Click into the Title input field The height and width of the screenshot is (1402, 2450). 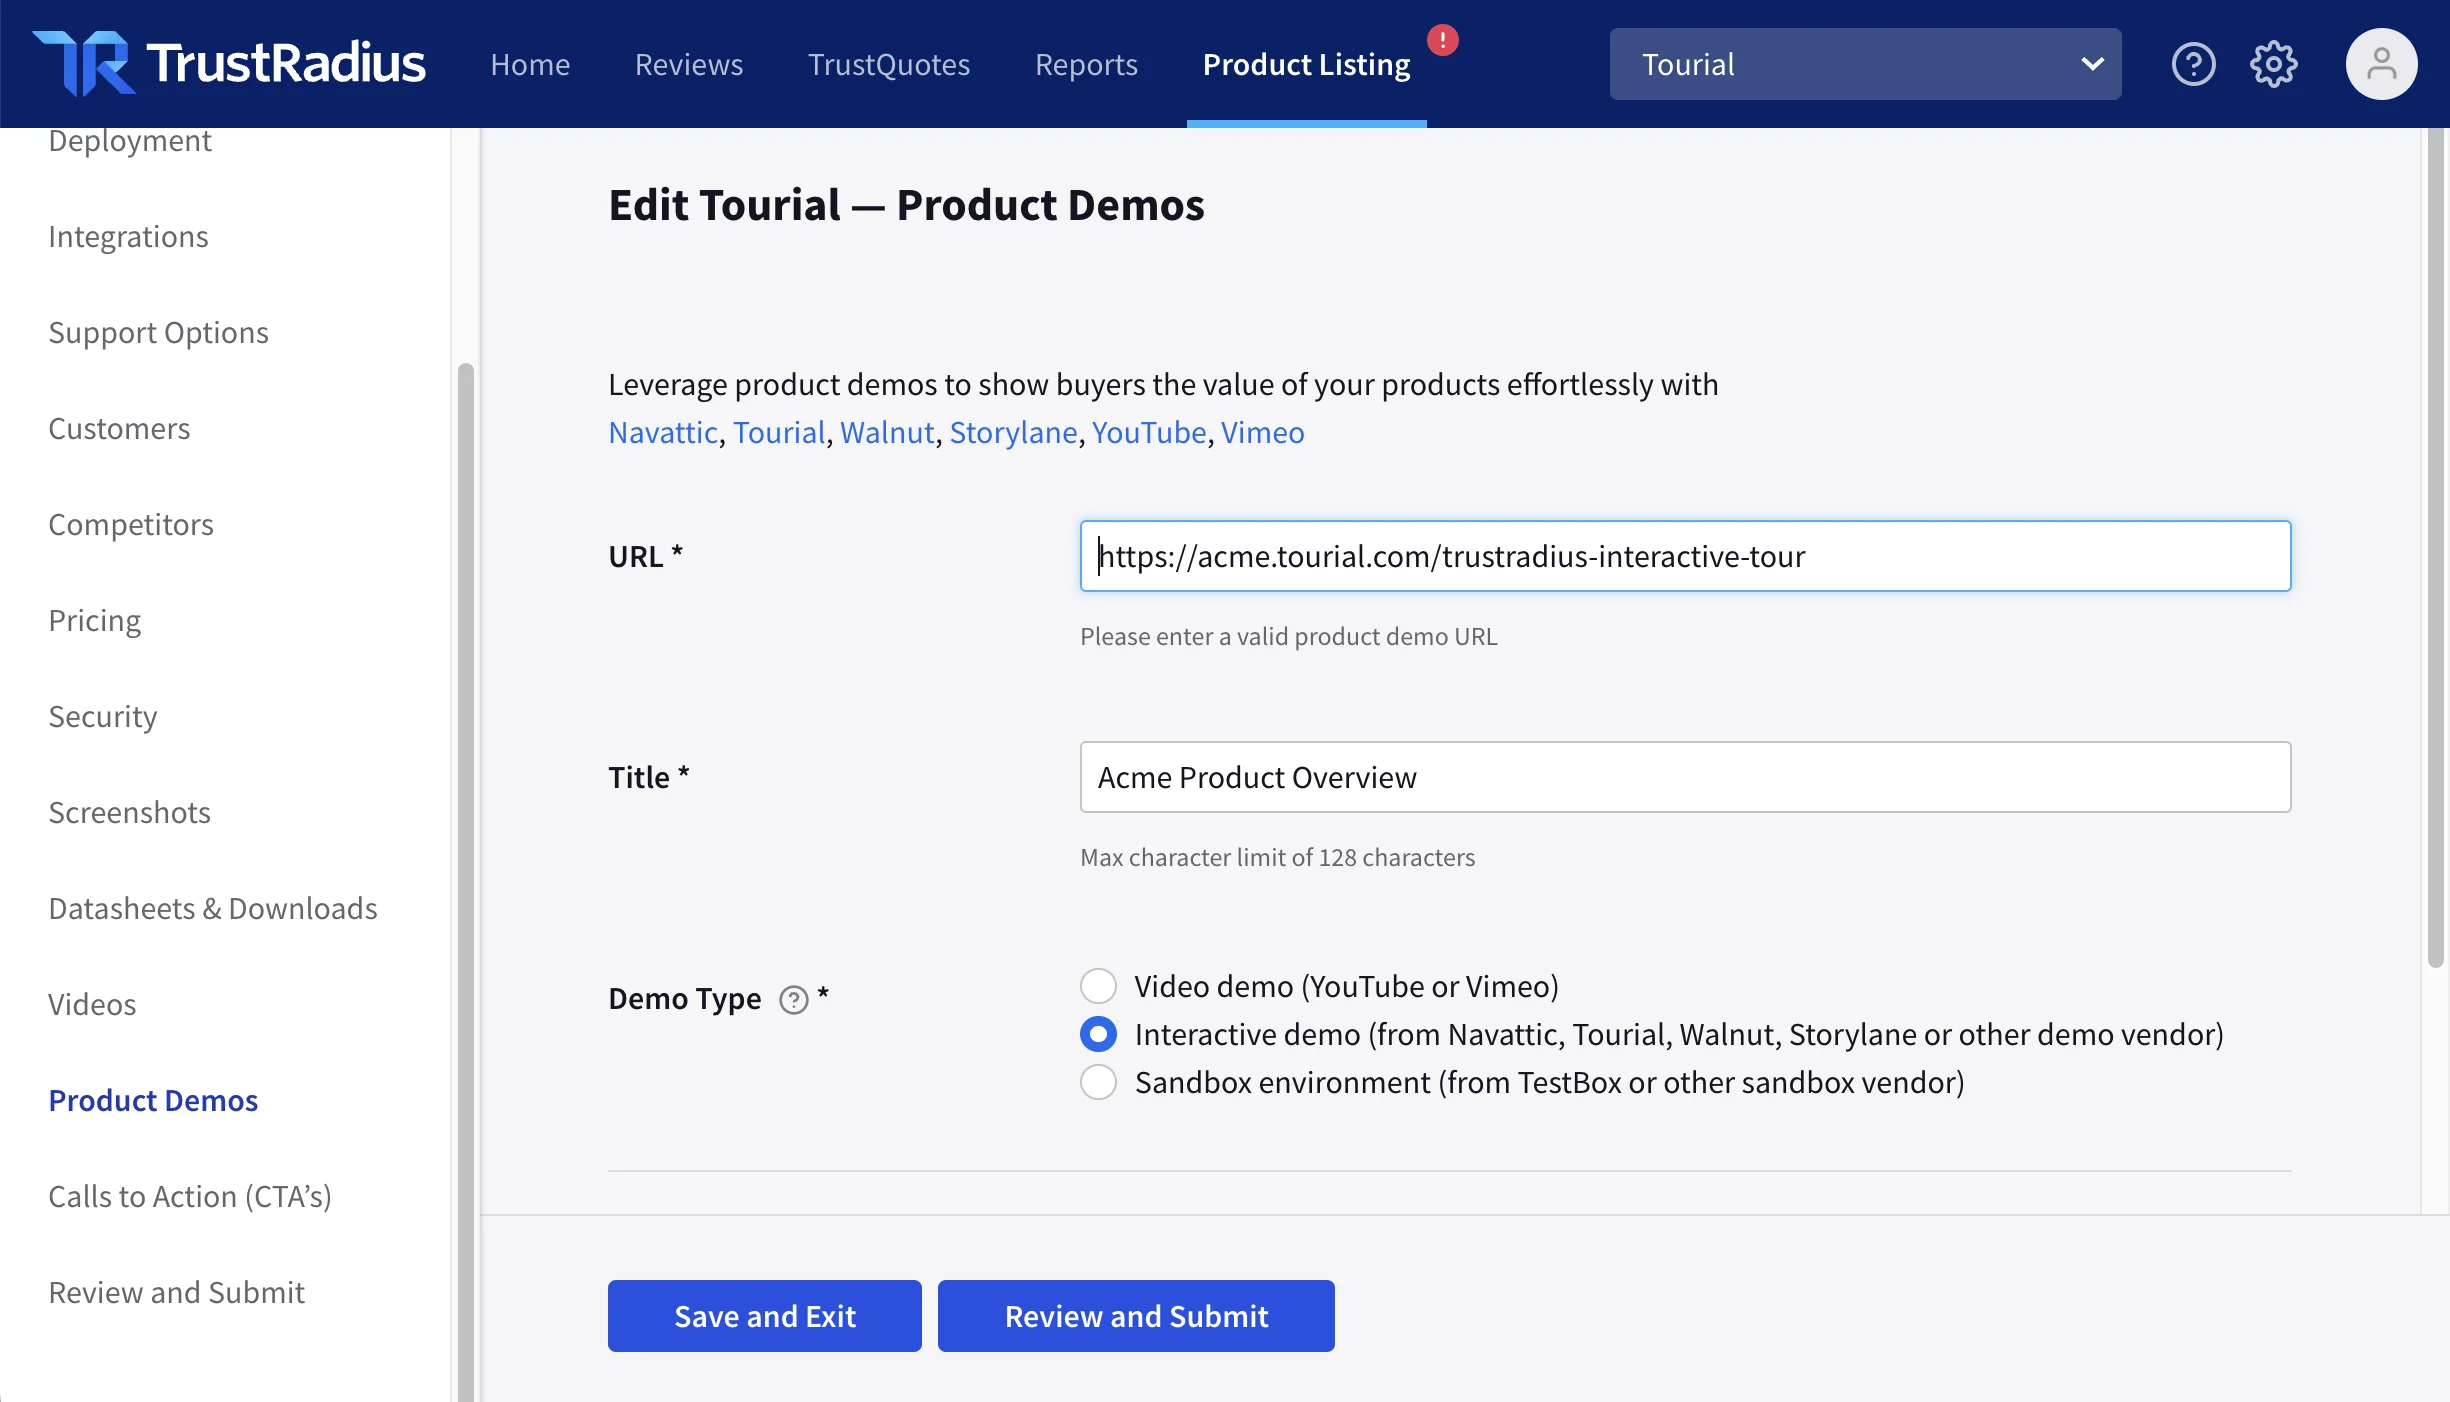click(x=1685, y=777)
